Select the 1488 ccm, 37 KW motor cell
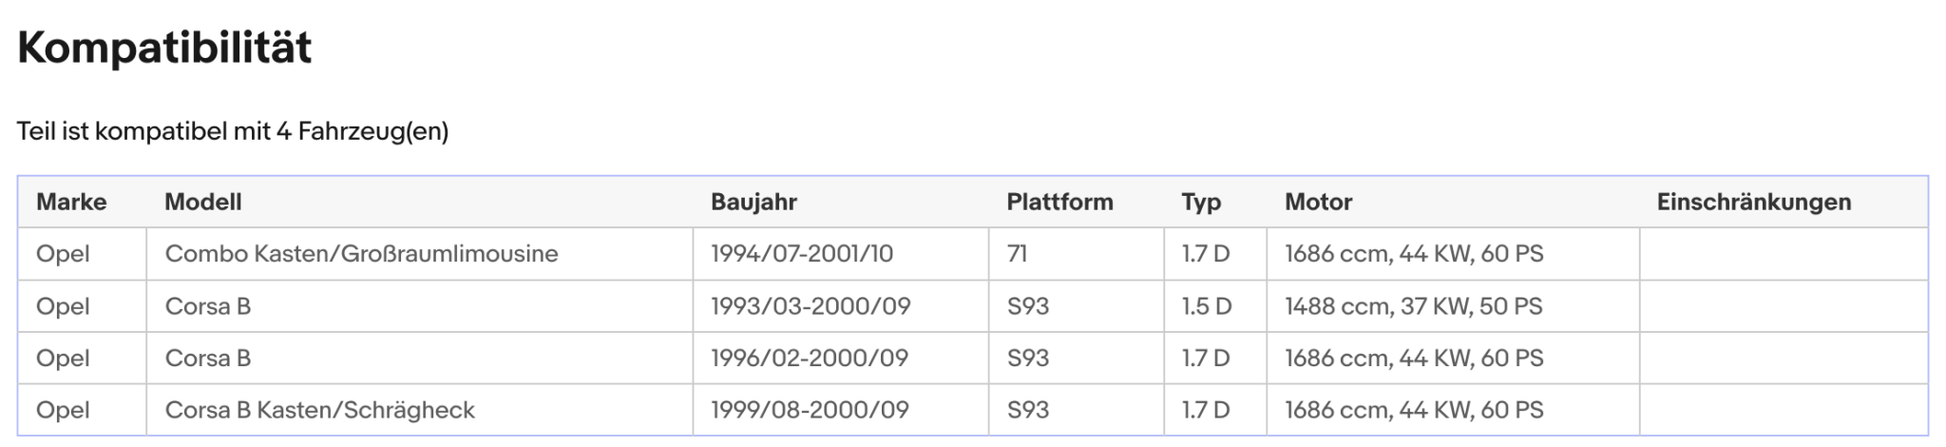The width and height of the screenshot is (1946, 447). (x=1413, y=306)
